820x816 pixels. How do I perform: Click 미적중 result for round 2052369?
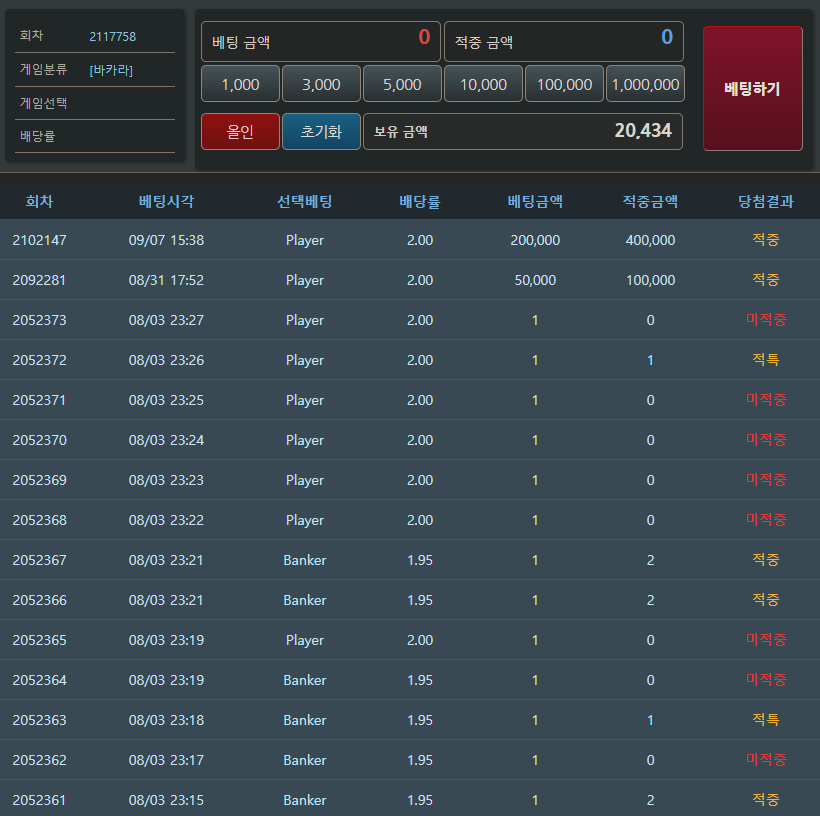coord(766,479)
